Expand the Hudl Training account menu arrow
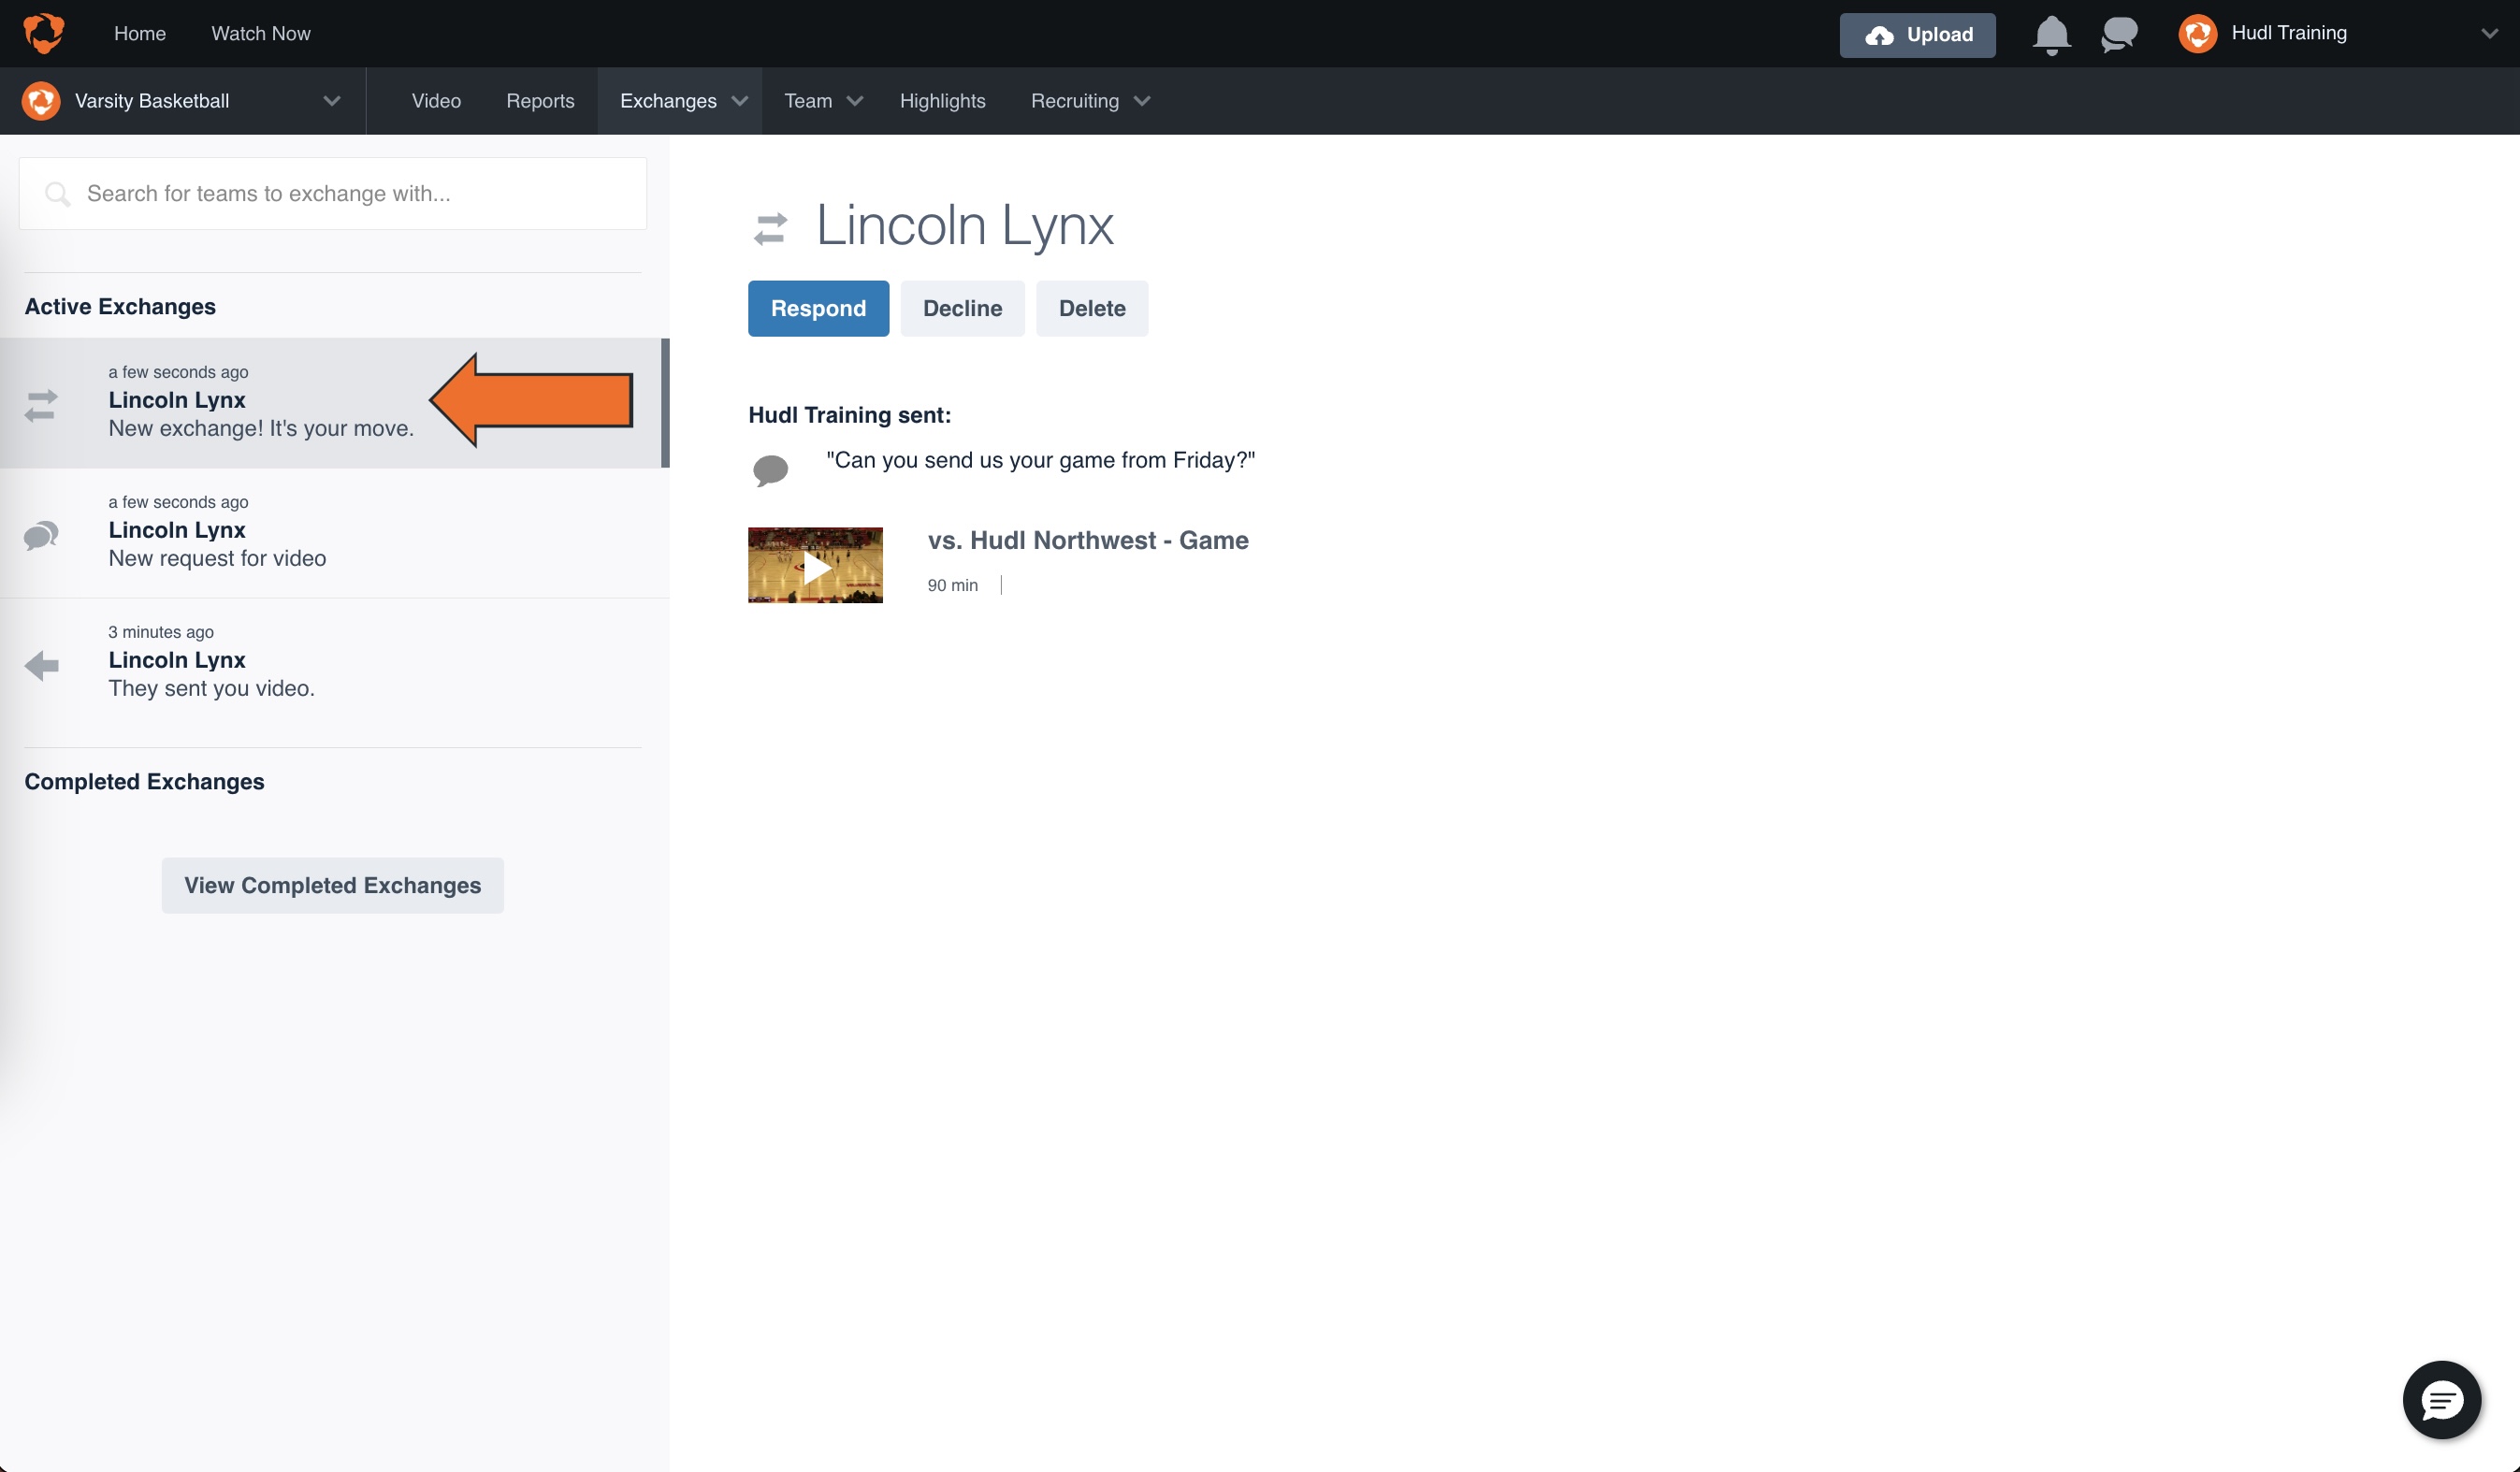 click(x=2489, y=34)
